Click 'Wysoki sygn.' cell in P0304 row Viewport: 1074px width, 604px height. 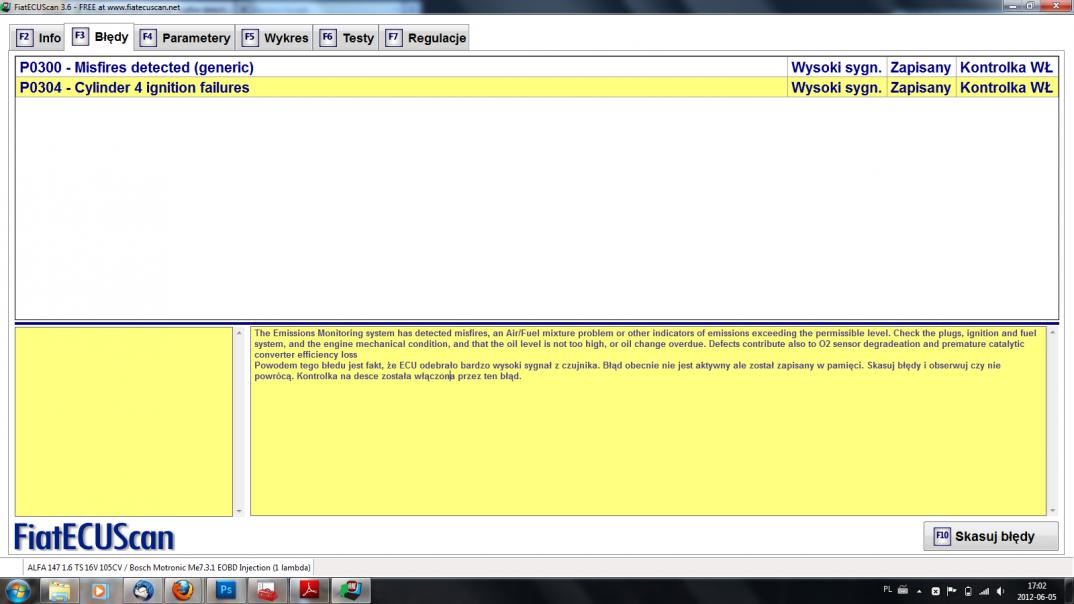pos(836,88)
